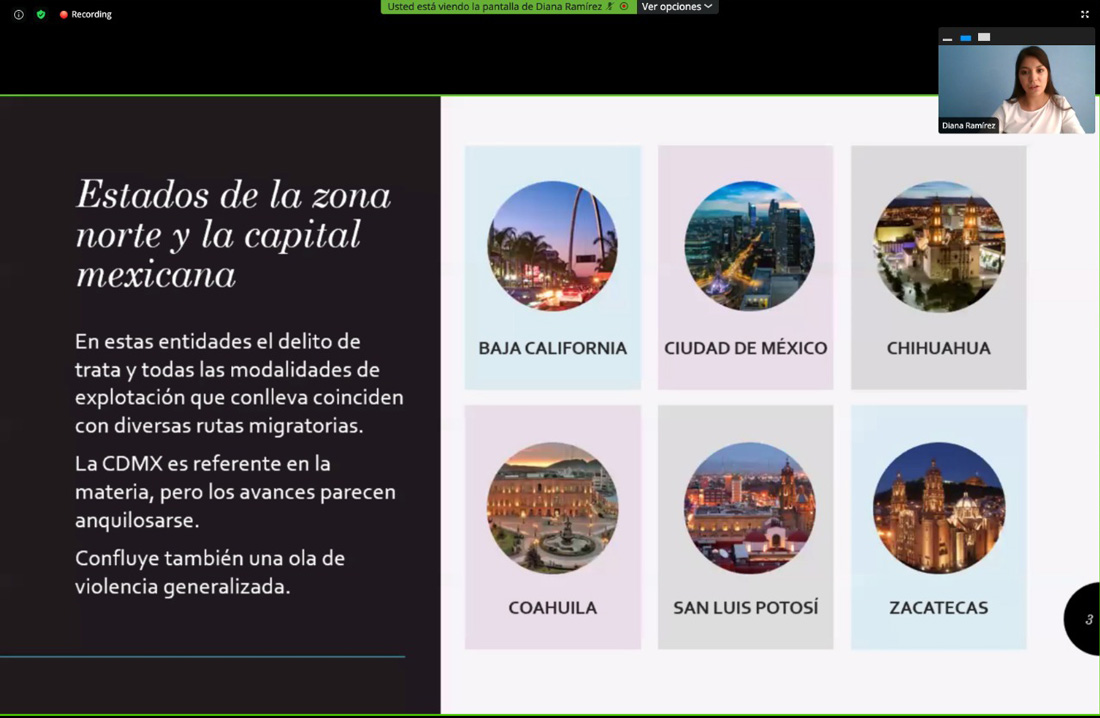Switch the video panel to the small thumbnail view
Image resolution: width=1100 pixels, height=718 pixels.
965,38
